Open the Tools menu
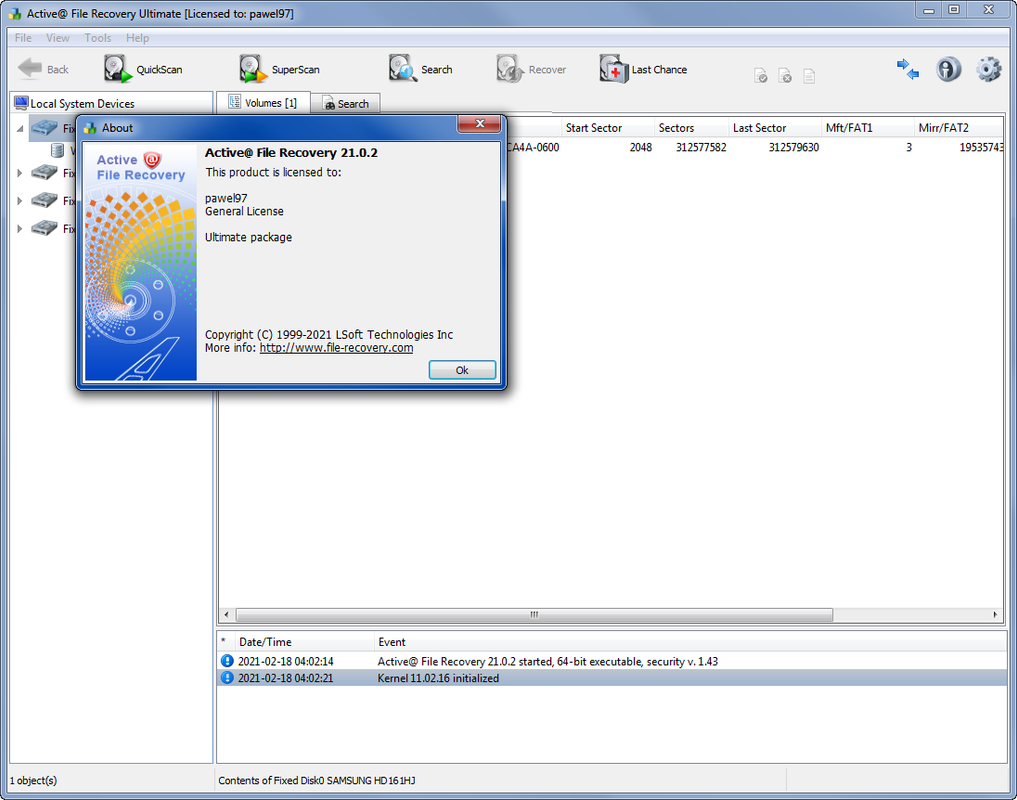Viewport: 1017px width, 800px height. click(98, 38)
